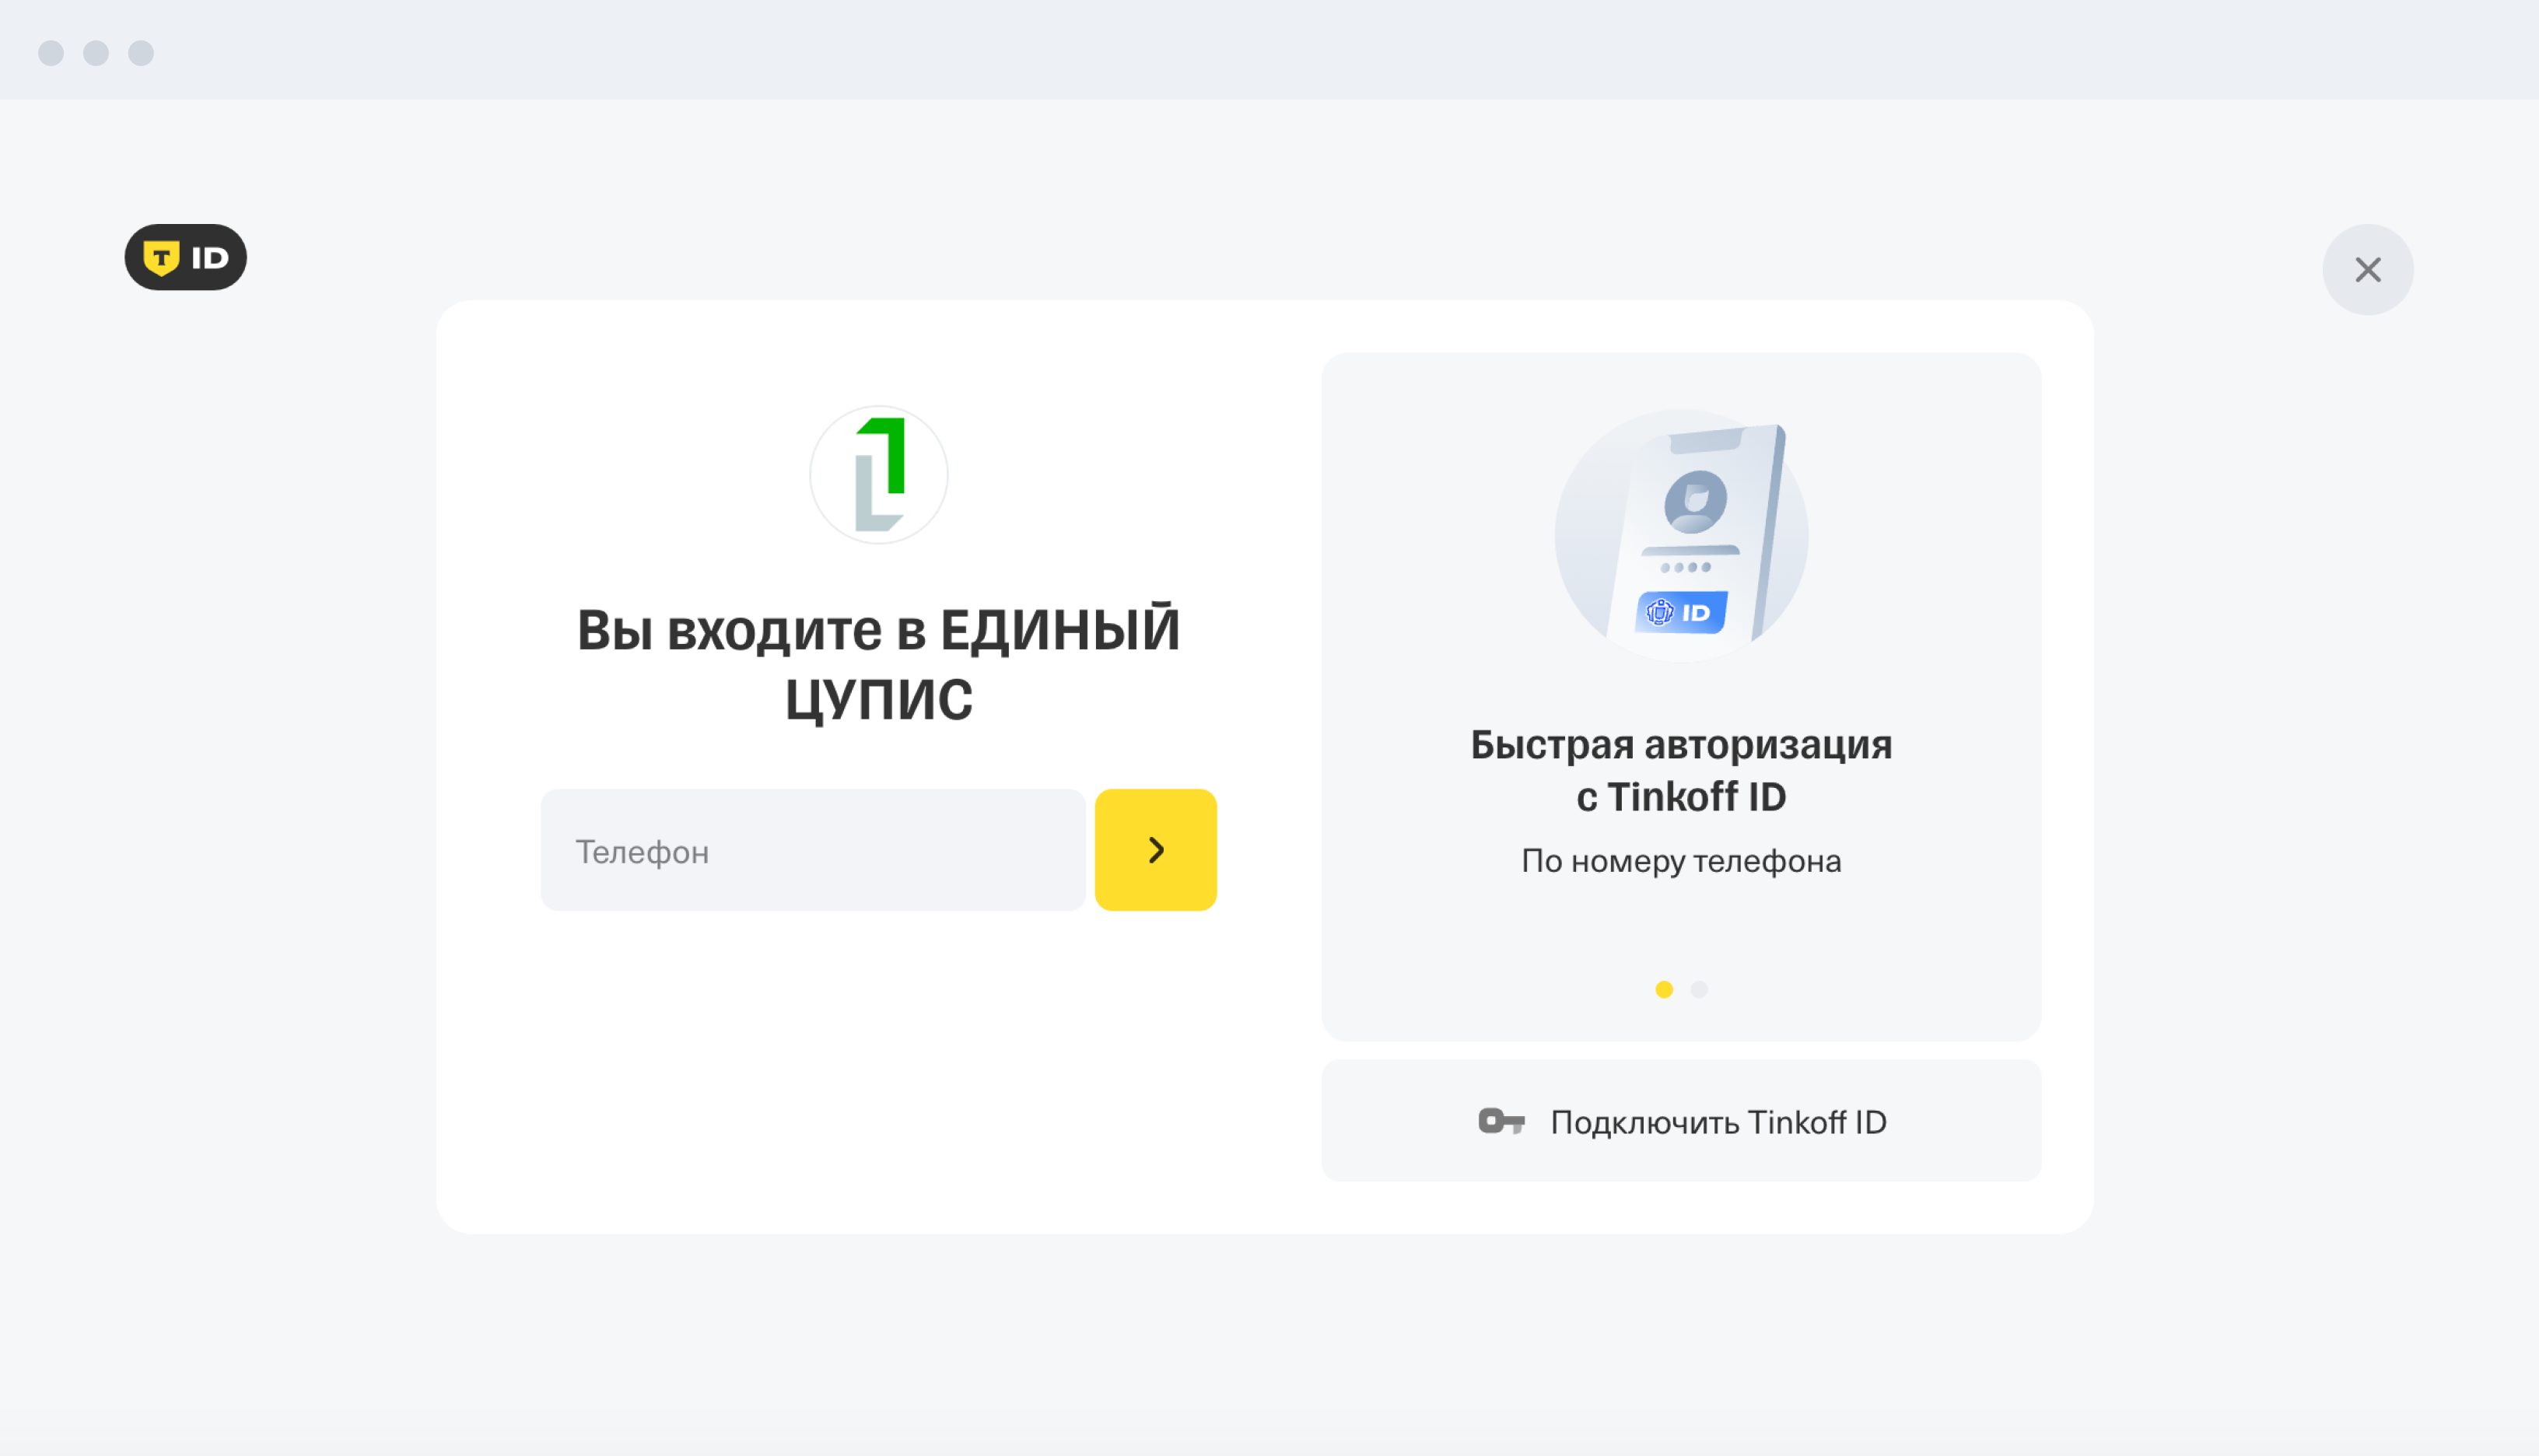
Task: Submit phone with yellow arrow button
Action: [x=1155, y=850]
